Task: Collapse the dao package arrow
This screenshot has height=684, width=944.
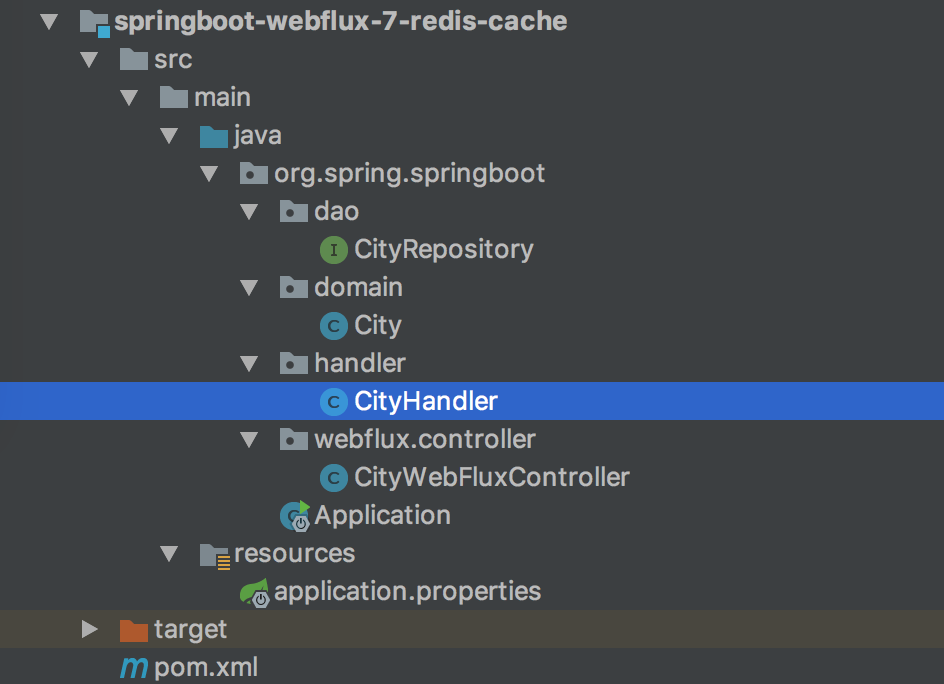Action: tap(249, 211)
